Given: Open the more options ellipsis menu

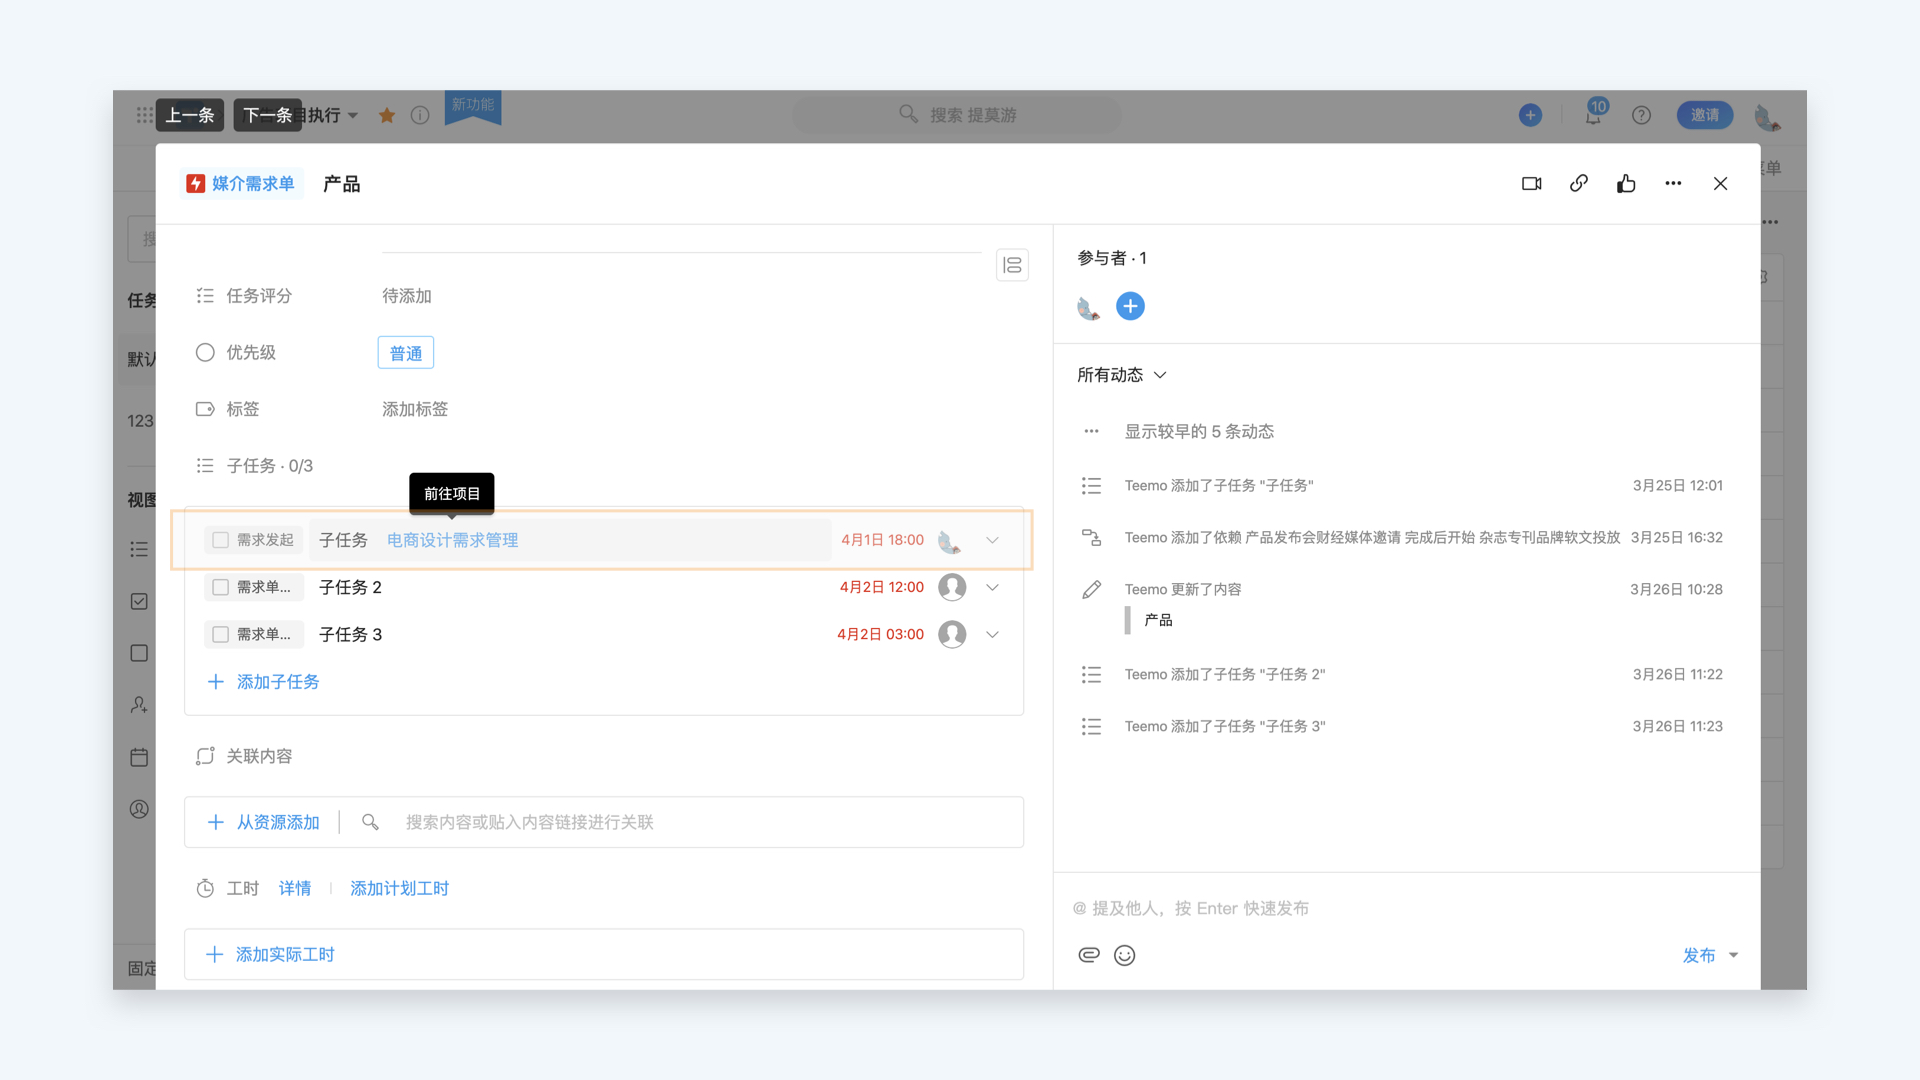Looking at the screenshot, I should (x=1673, y=184).
